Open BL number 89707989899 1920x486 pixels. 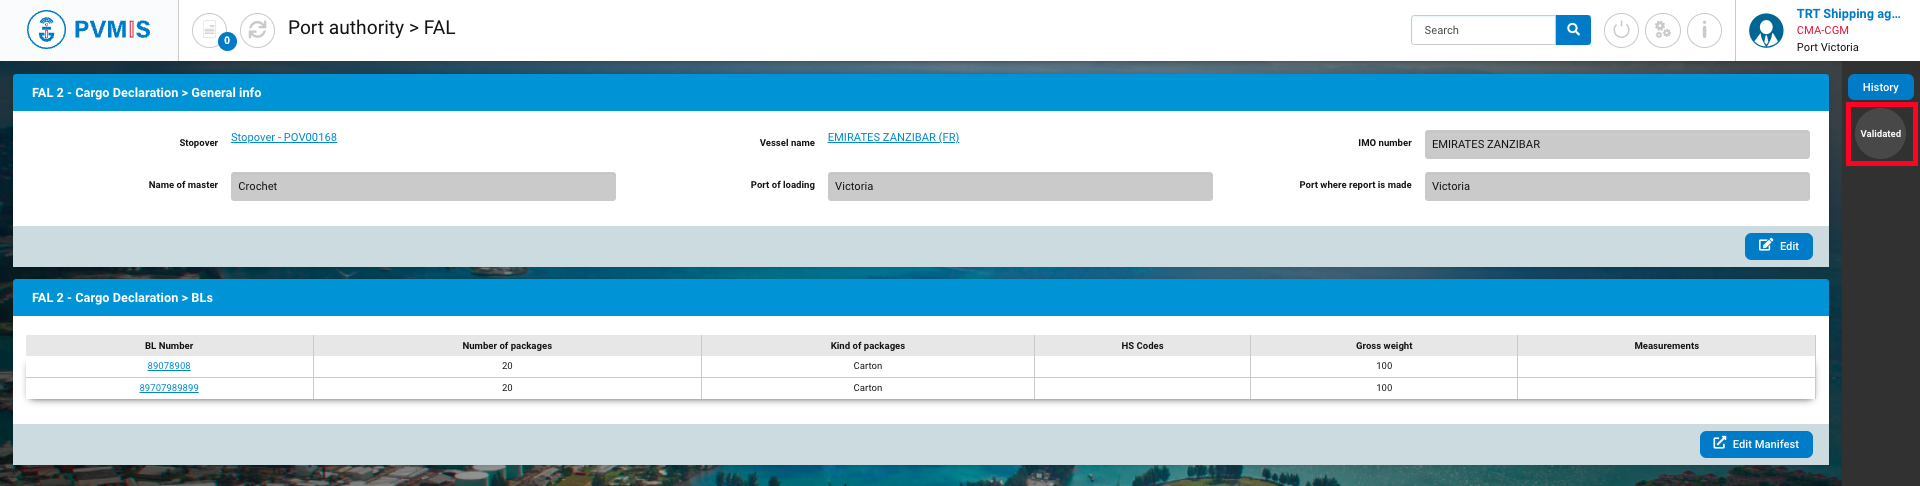169,388
